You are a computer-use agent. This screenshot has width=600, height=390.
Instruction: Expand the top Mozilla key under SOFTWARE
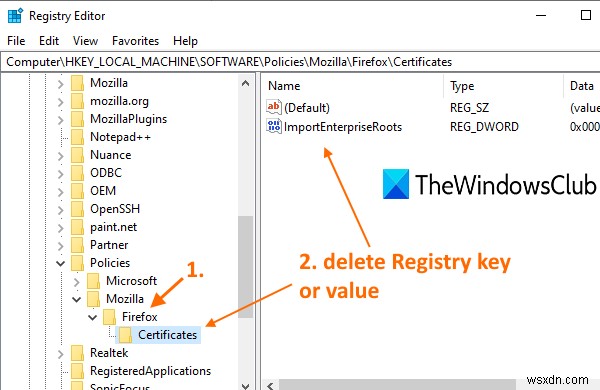pos(60,83)
